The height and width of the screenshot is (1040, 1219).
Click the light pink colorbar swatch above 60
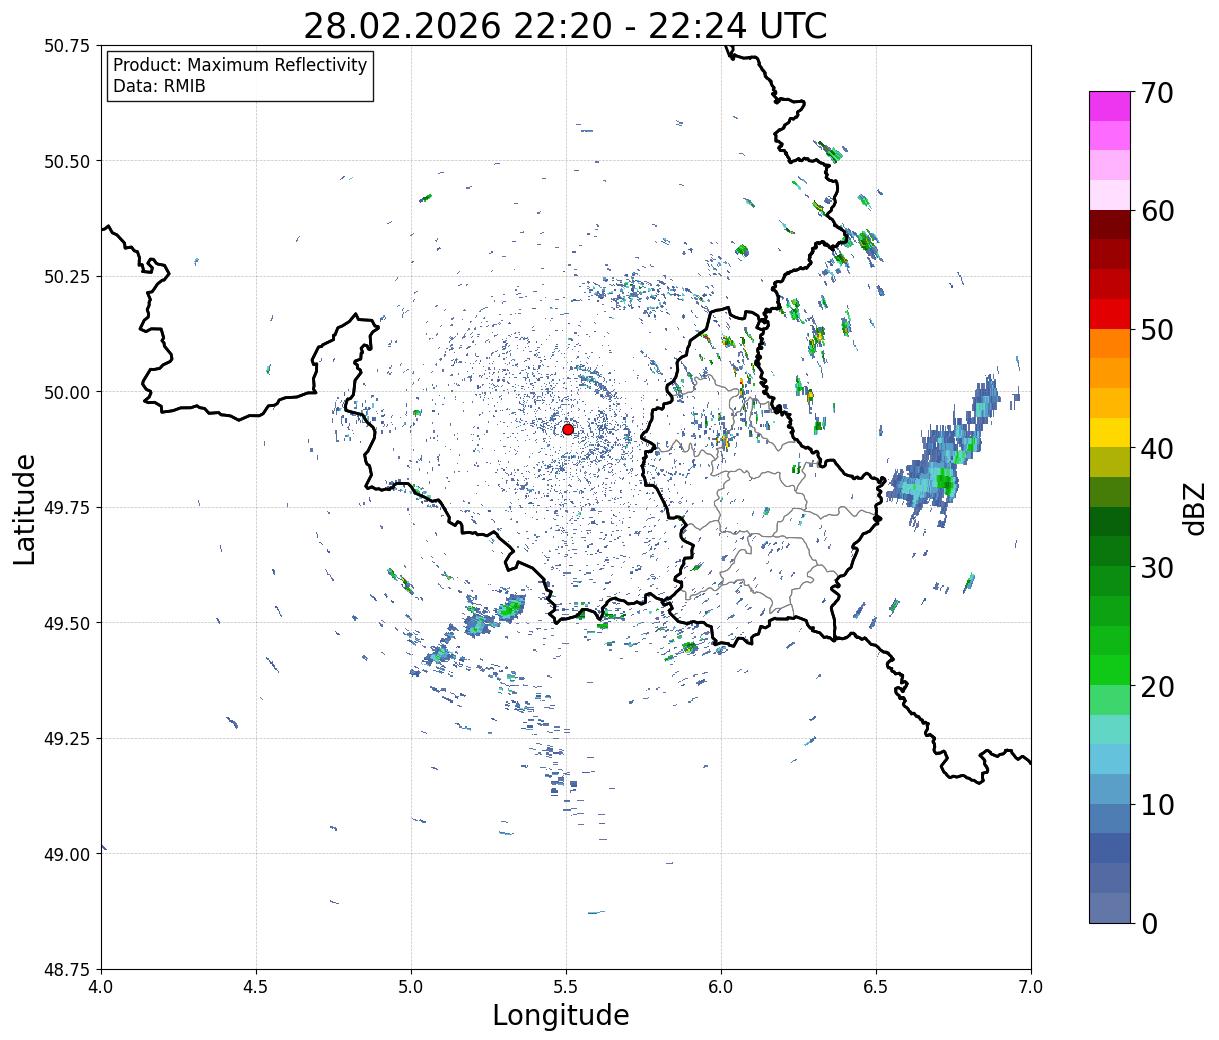[1110, 195]
